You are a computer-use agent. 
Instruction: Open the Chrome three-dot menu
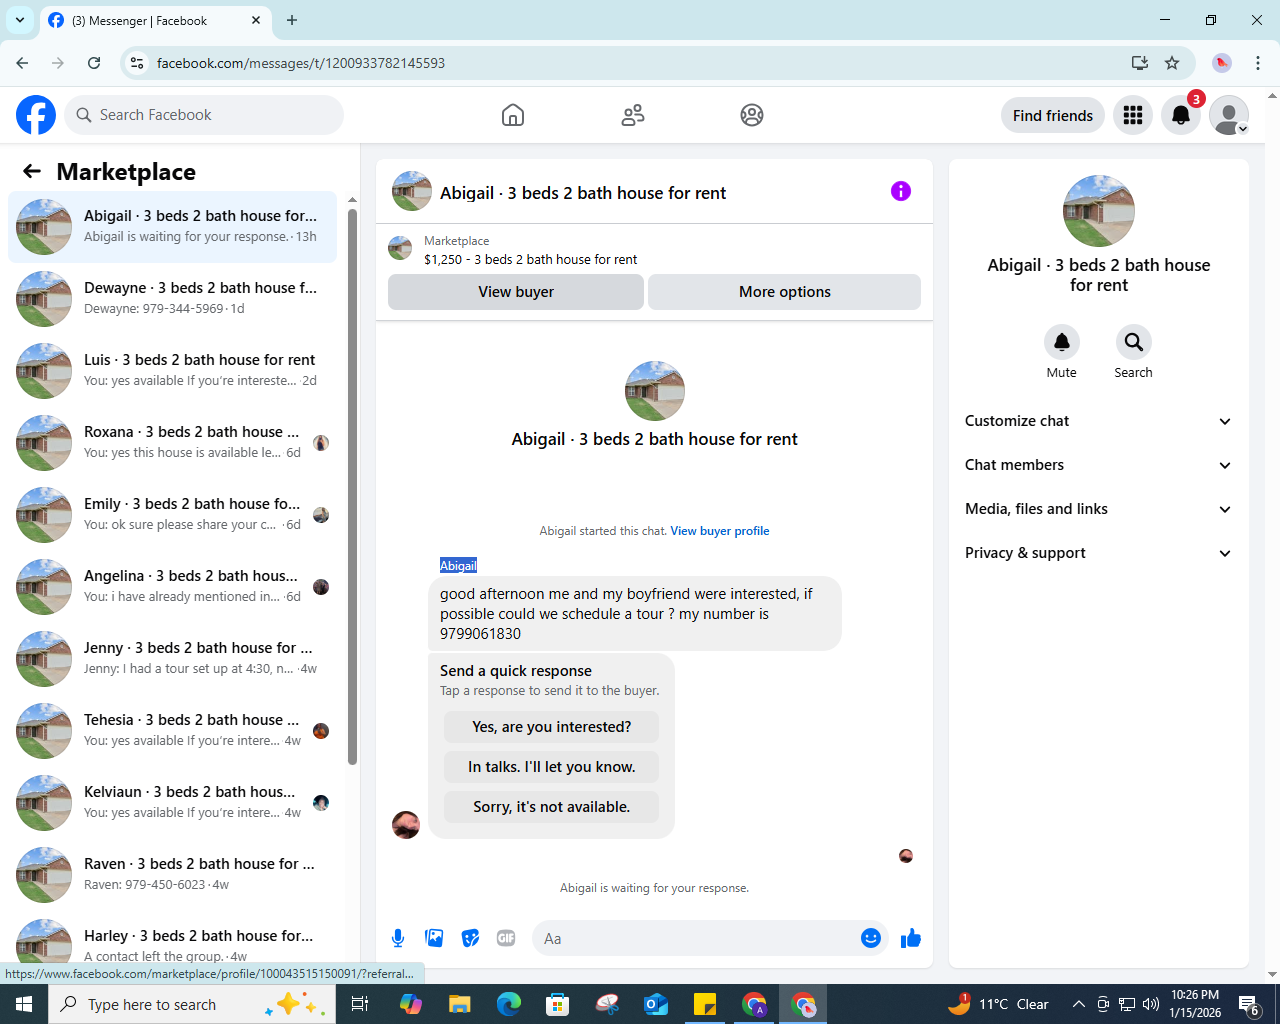point(1258,63)
